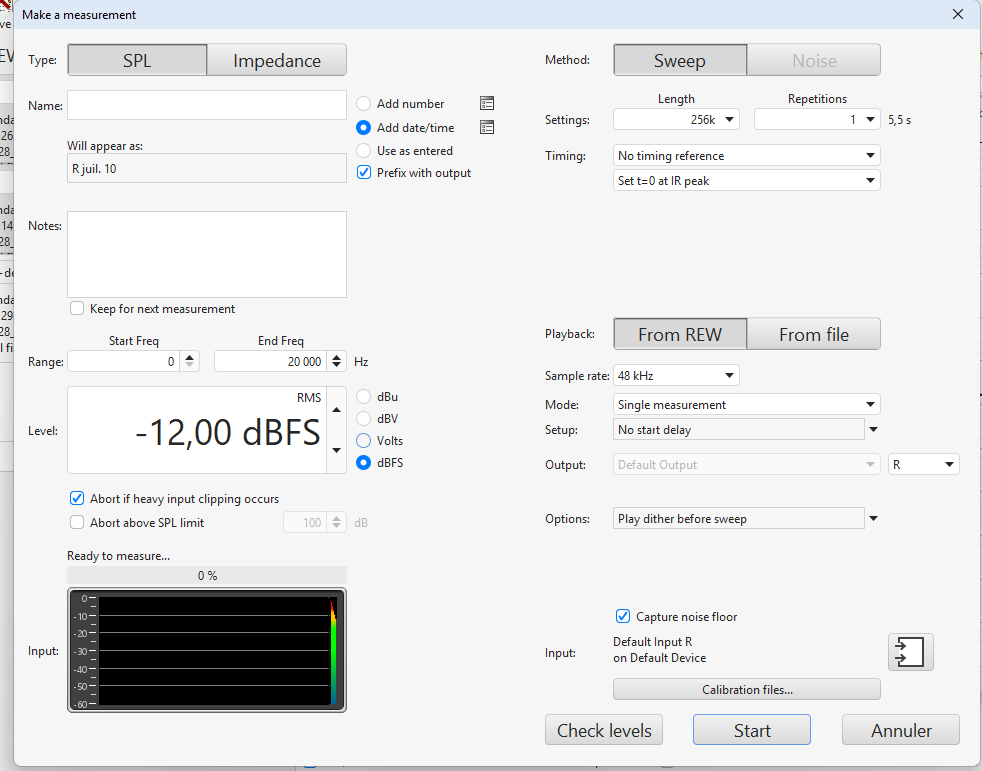Adjust the SPL limit stepper

[337, 522]
